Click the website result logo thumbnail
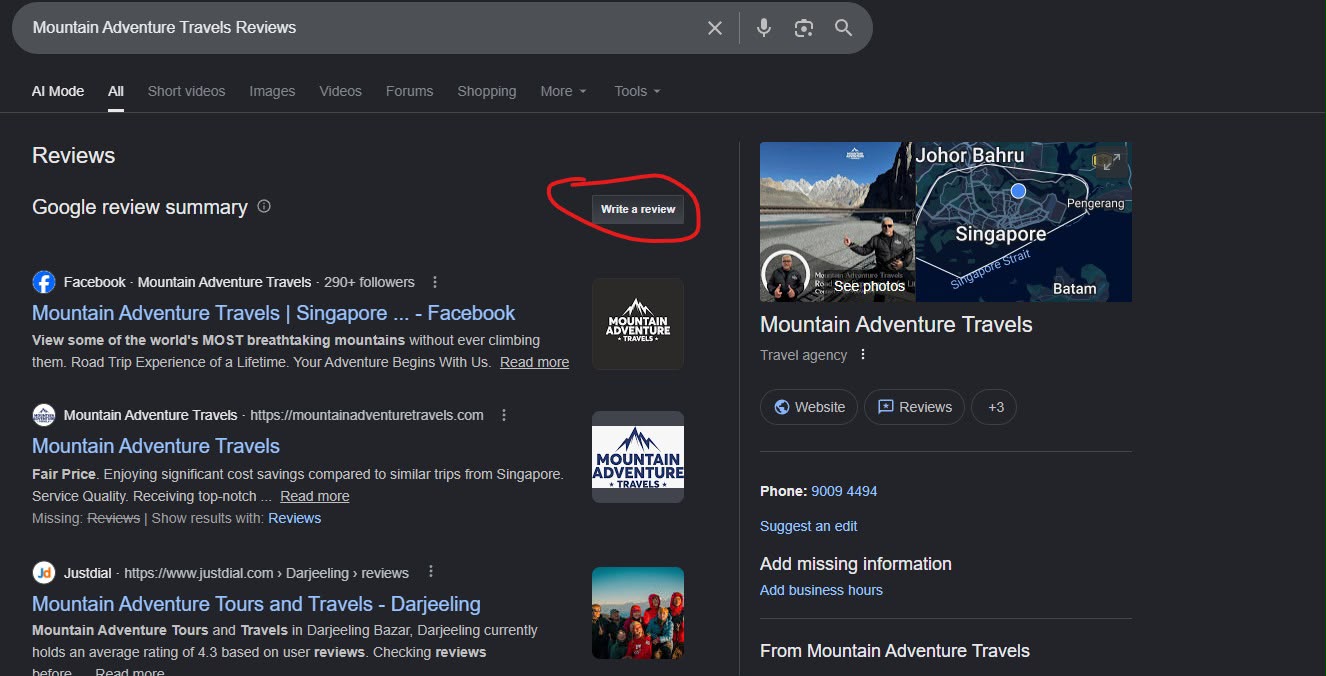The height and width of the screenshot is (676, 1326). (638, 457)
